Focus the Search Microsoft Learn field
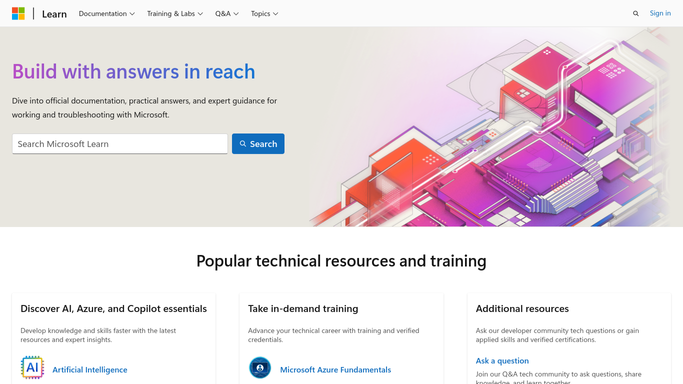Viewport: 683px width, 384px height. 120,144
